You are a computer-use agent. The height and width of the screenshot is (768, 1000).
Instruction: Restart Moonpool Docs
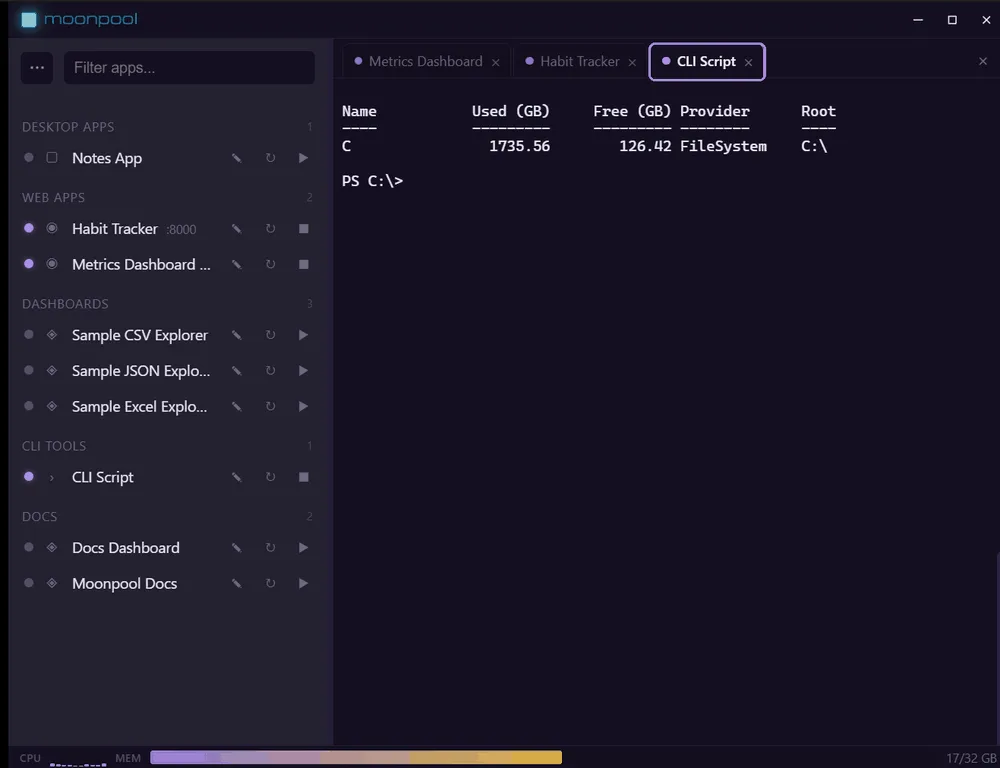pos(270,584)
